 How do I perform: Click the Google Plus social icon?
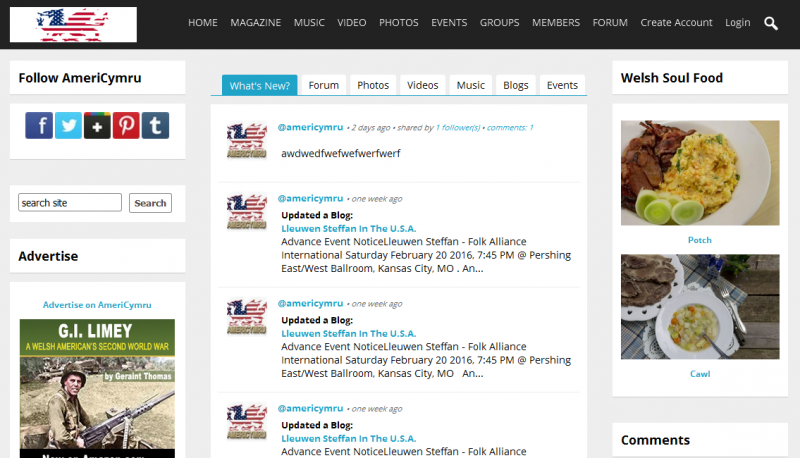pos(97,125)
